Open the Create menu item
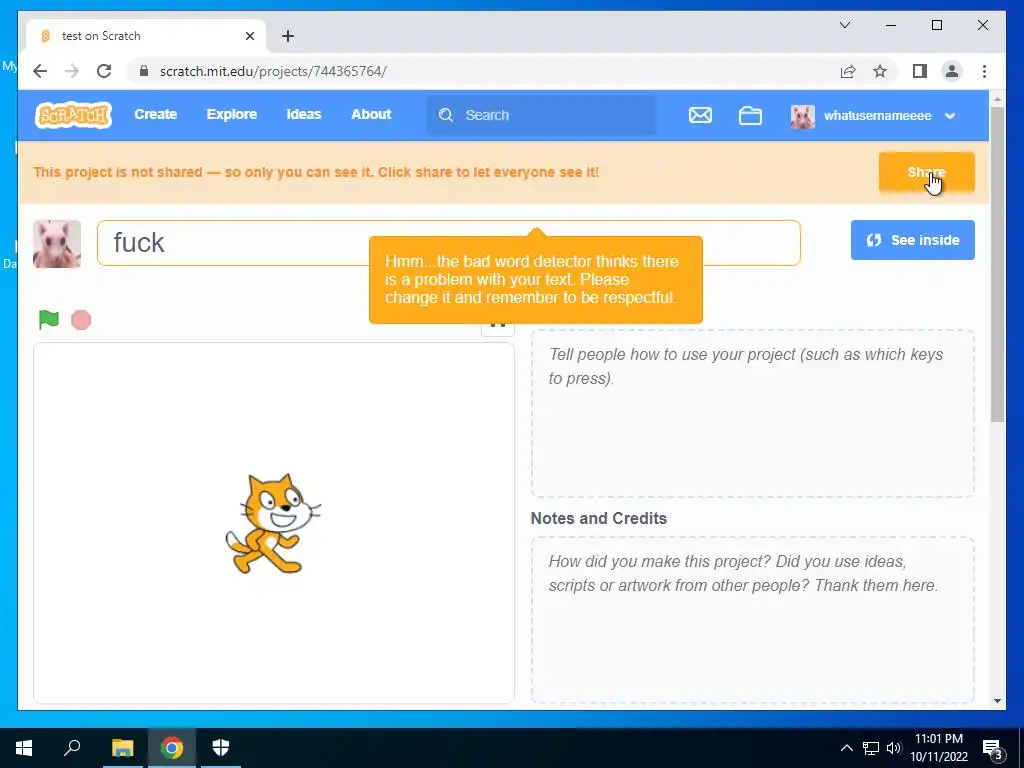This screenshot has width=1024, height=768. (x=155, y=114)
